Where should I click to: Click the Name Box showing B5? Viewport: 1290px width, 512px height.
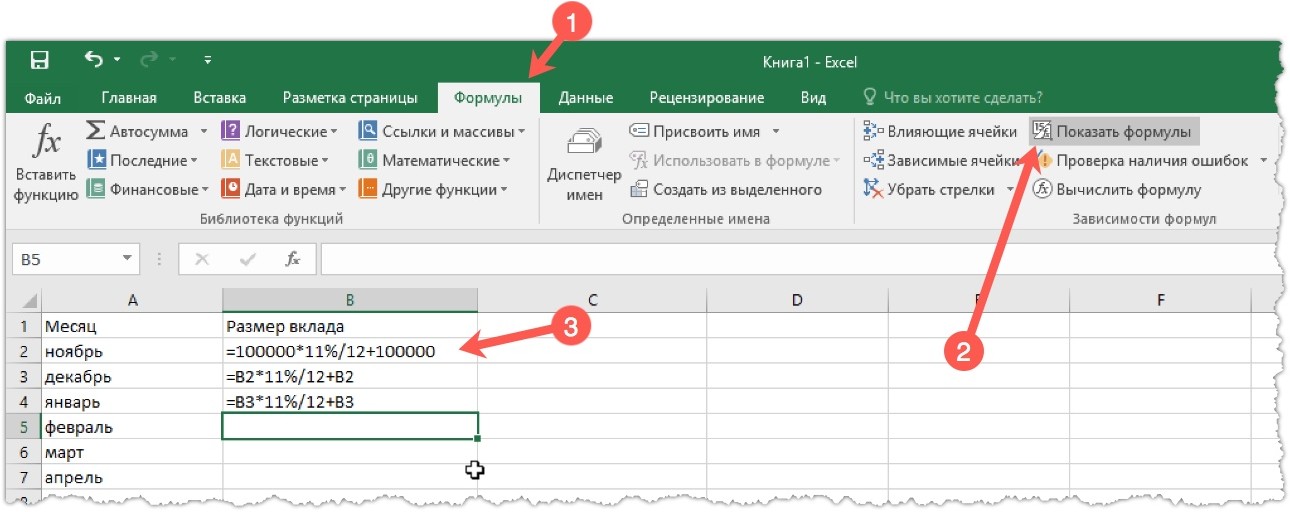coord(65,259)
